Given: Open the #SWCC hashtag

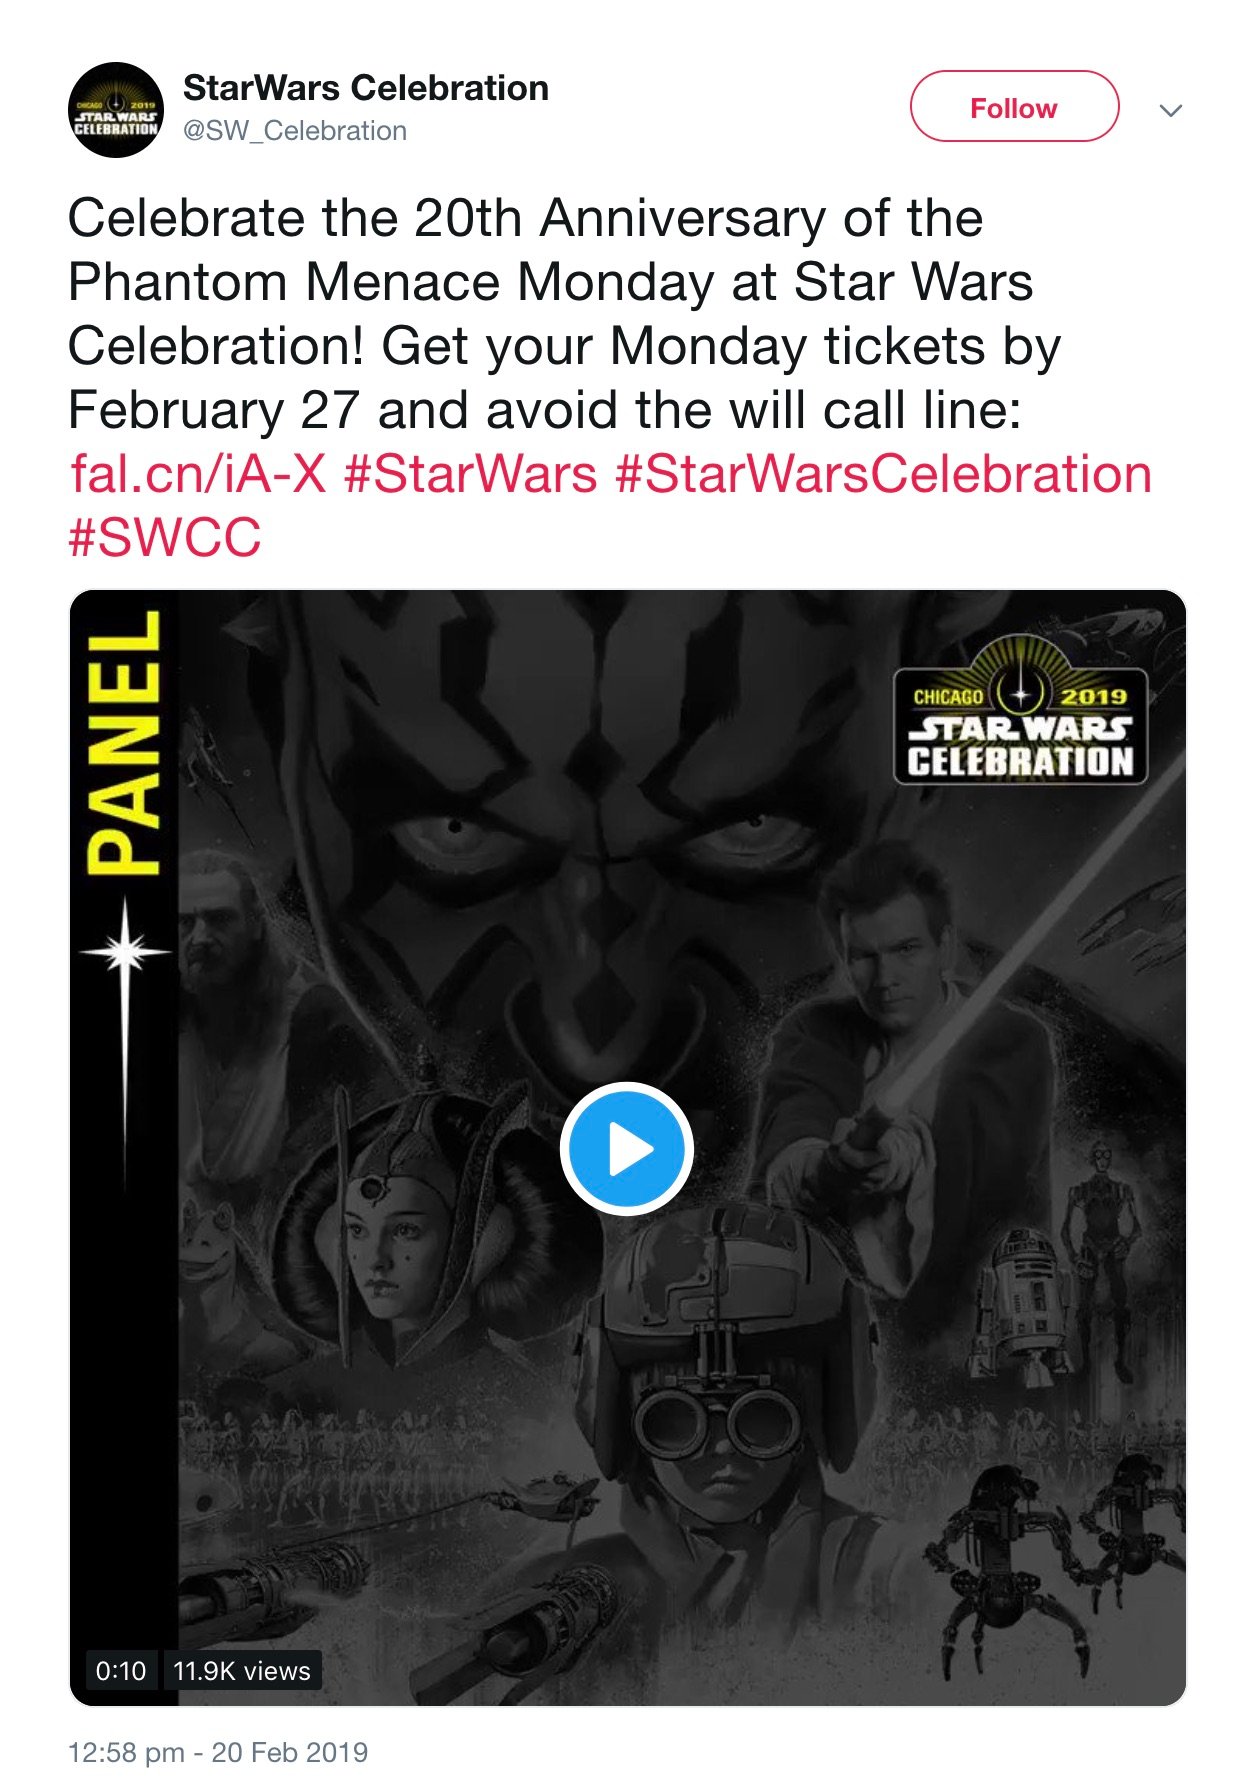Looking at the screenshot, I should [x=165, y=537].
